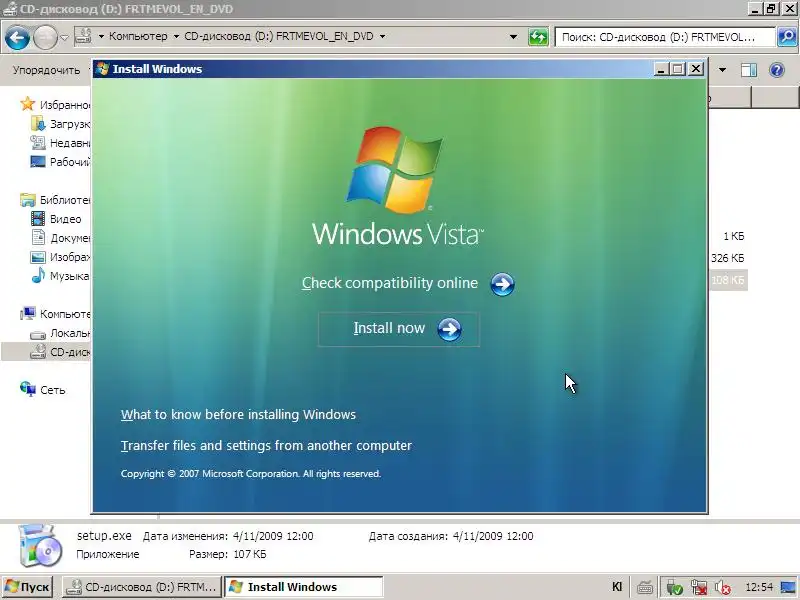The image size is (800, 600).
Task: Click the blue arrow next to Install now
Action: point(449,330)
